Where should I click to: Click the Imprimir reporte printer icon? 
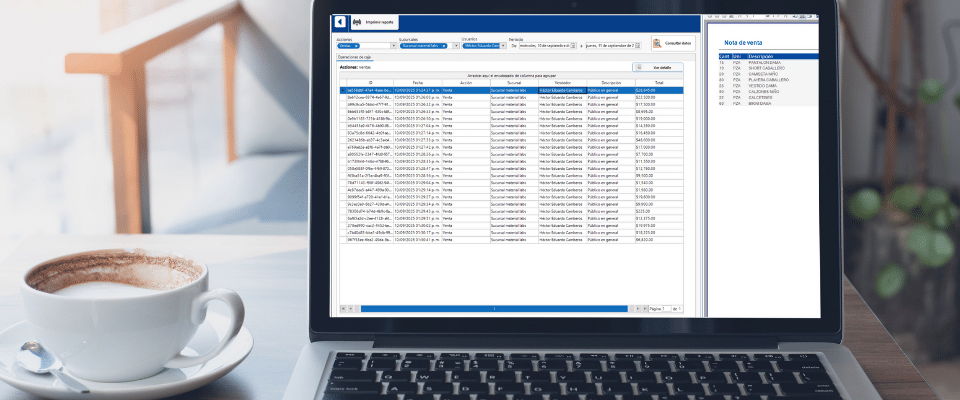(357, 22)
